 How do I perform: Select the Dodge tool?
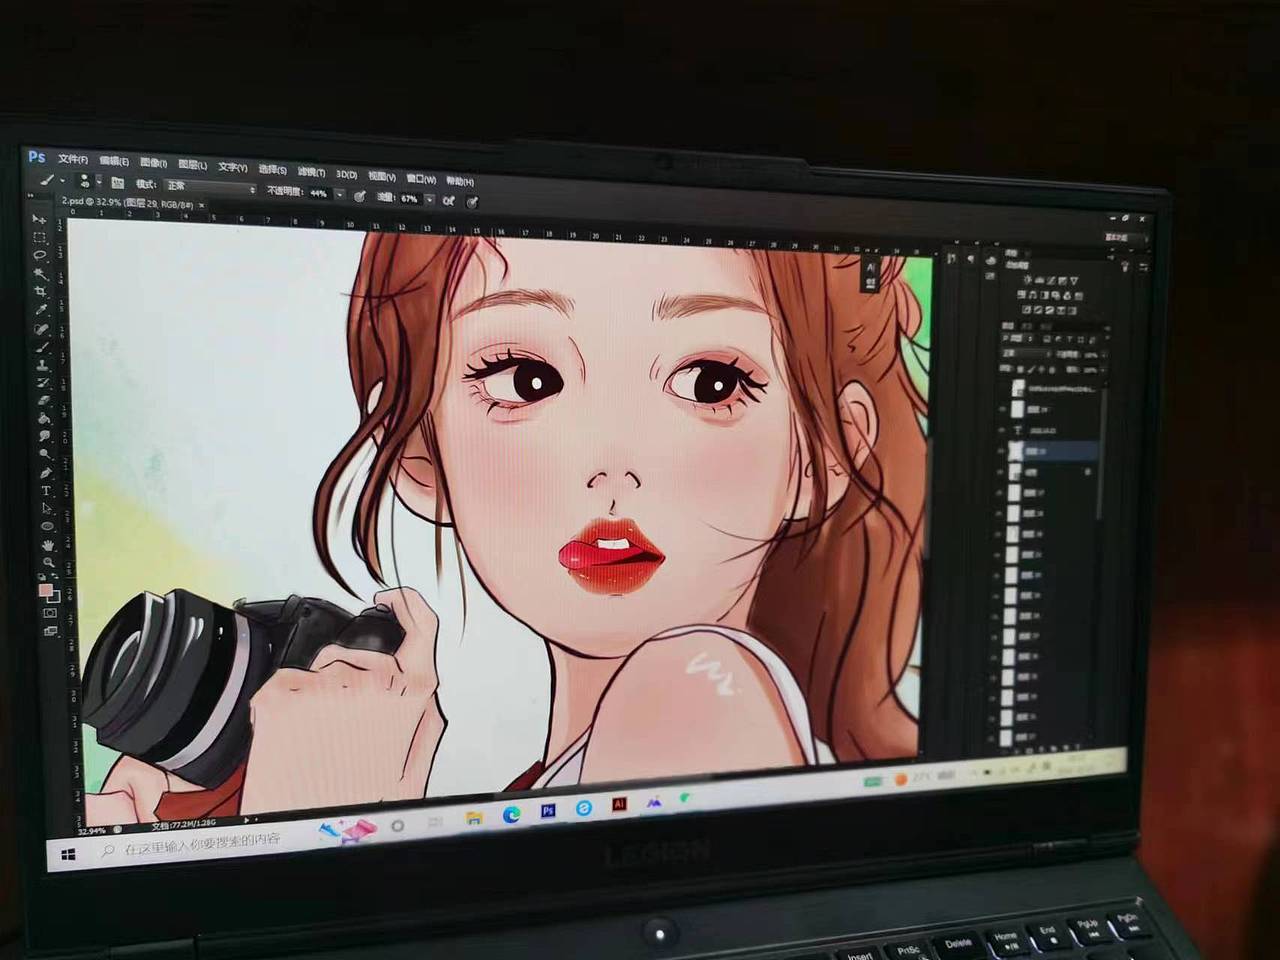click(x=45, y=454)
